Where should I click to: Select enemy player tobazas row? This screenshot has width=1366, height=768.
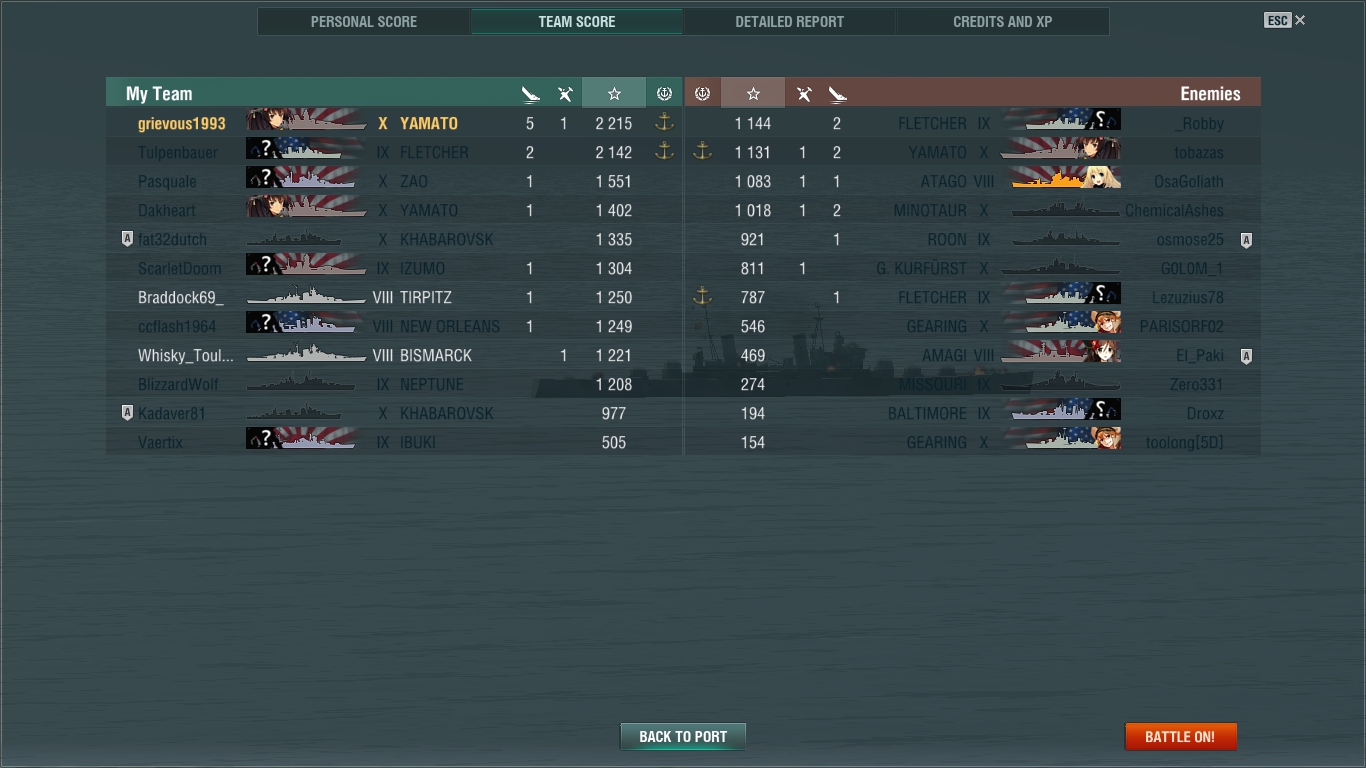tap(972, 152)
